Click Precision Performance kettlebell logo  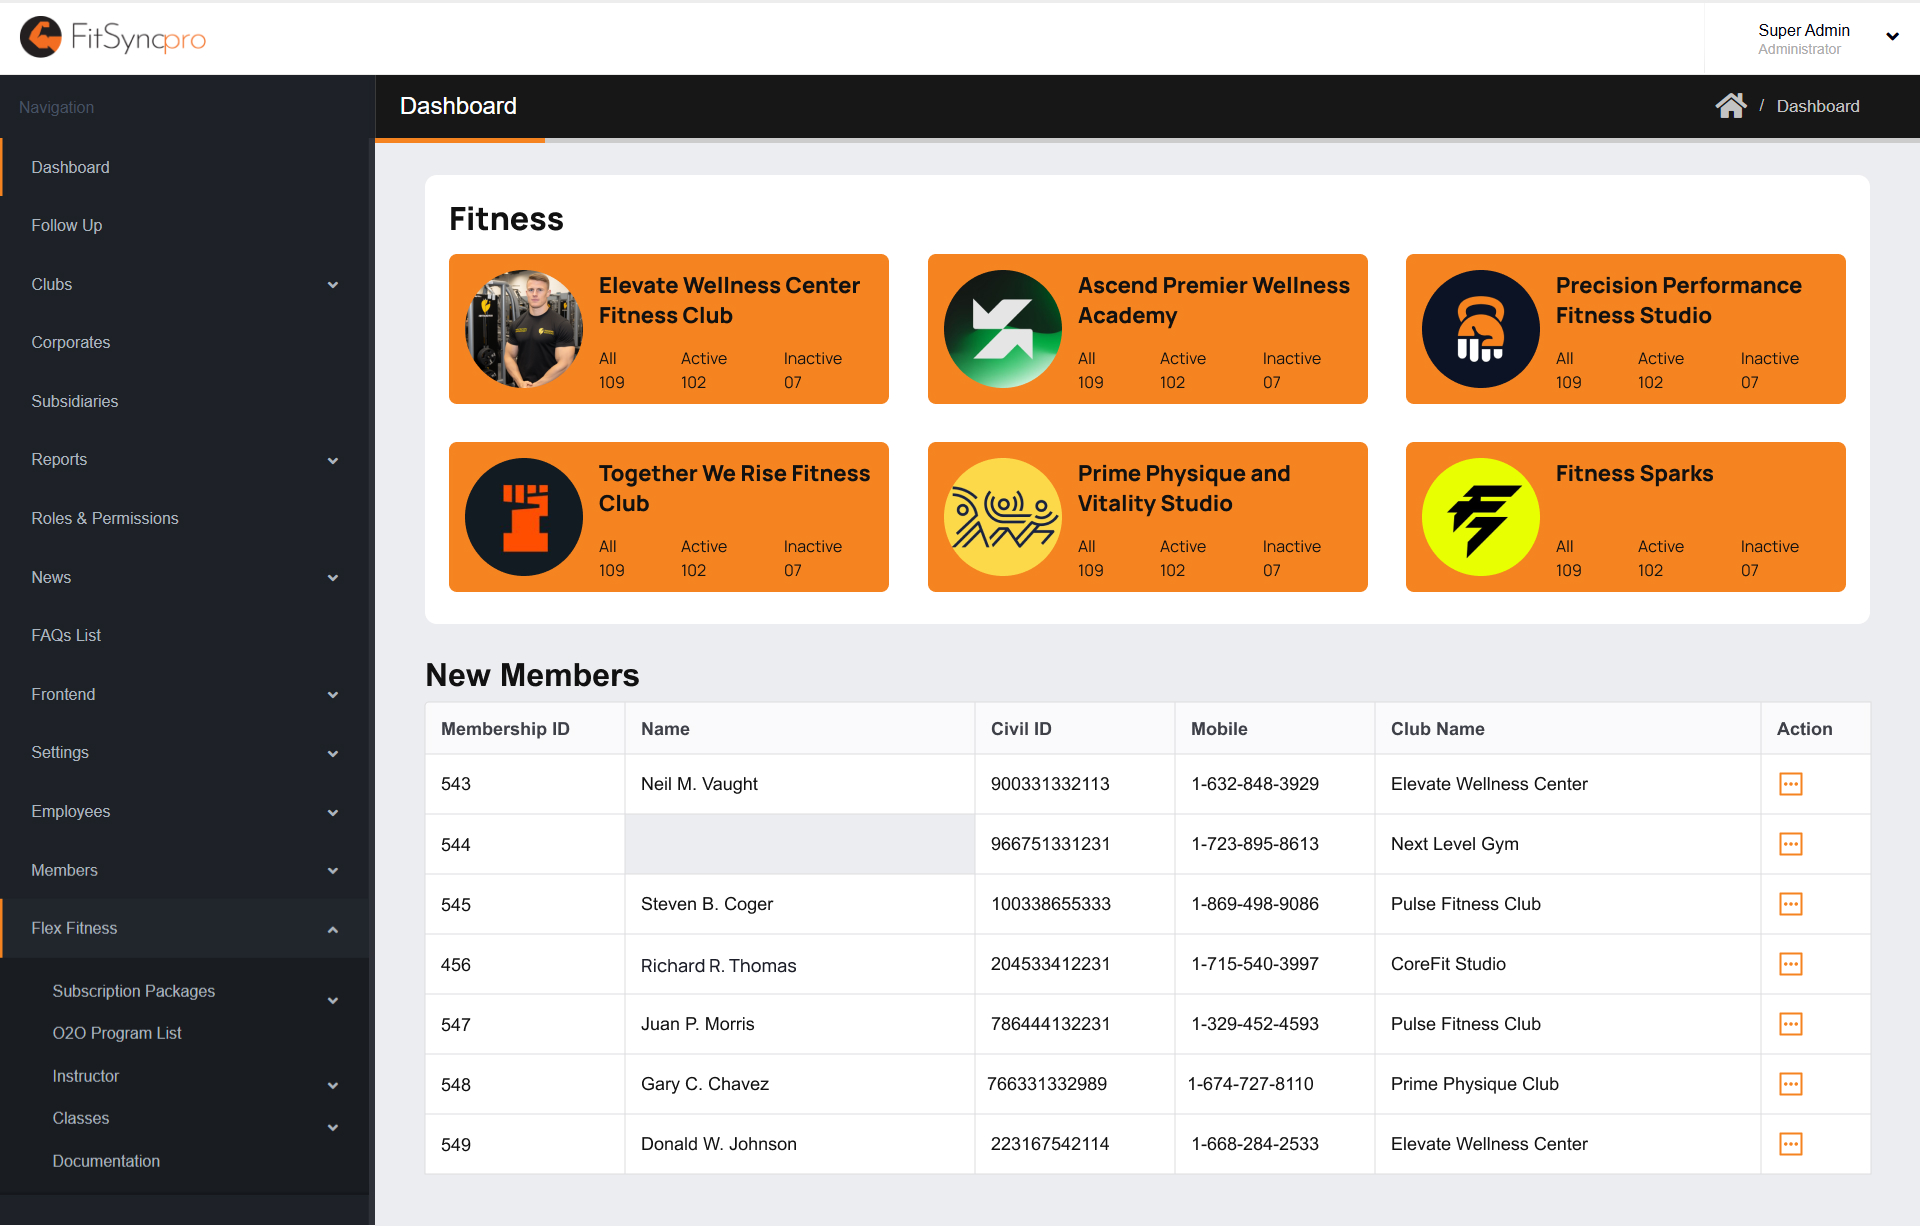(x=1480, y=329)
